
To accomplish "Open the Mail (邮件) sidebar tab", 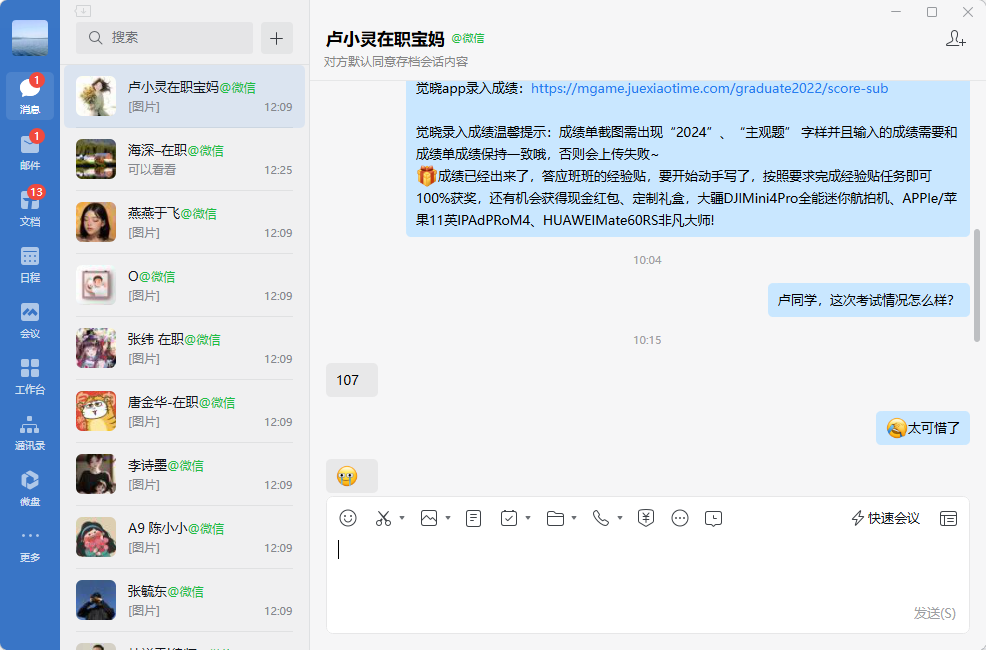I will point(30,151).
